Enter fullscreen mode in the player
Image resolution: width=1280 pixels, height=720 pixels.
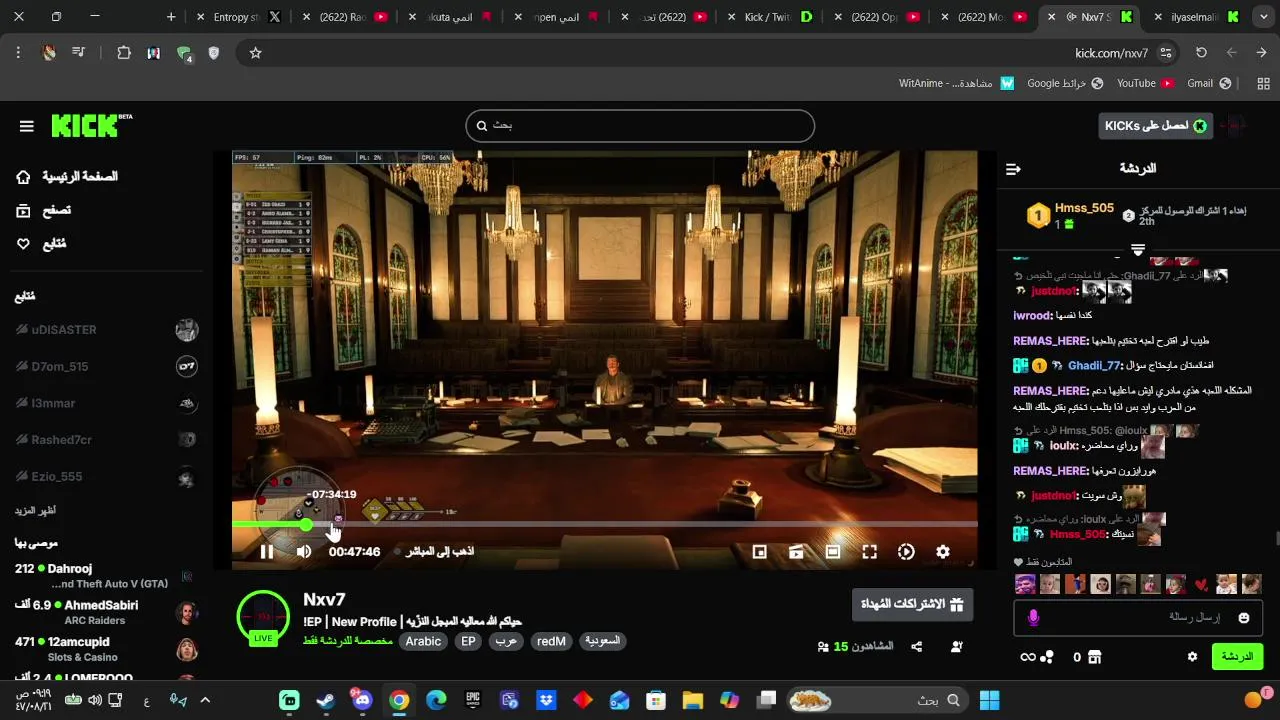pyautogui.click(x=869, y=552)
